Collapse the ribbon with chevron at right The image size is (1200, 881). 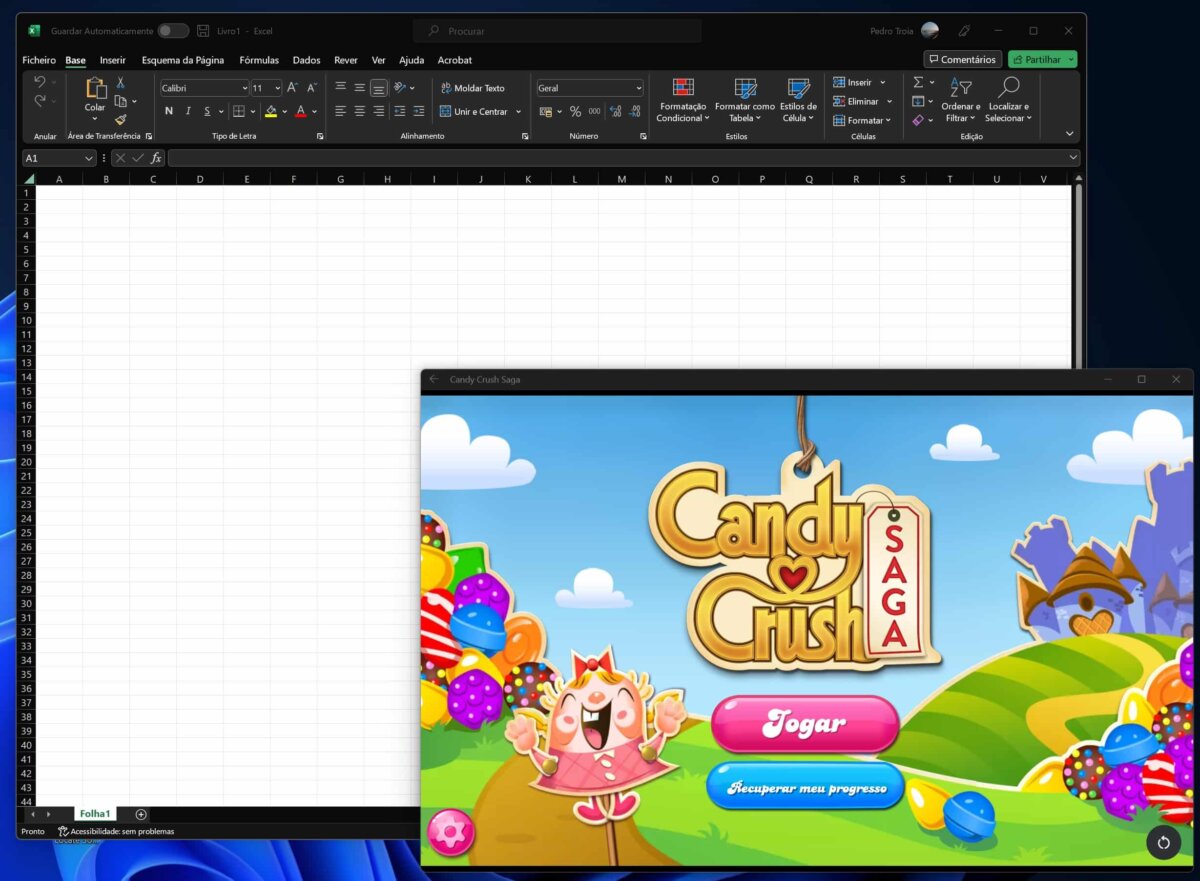1069,134
